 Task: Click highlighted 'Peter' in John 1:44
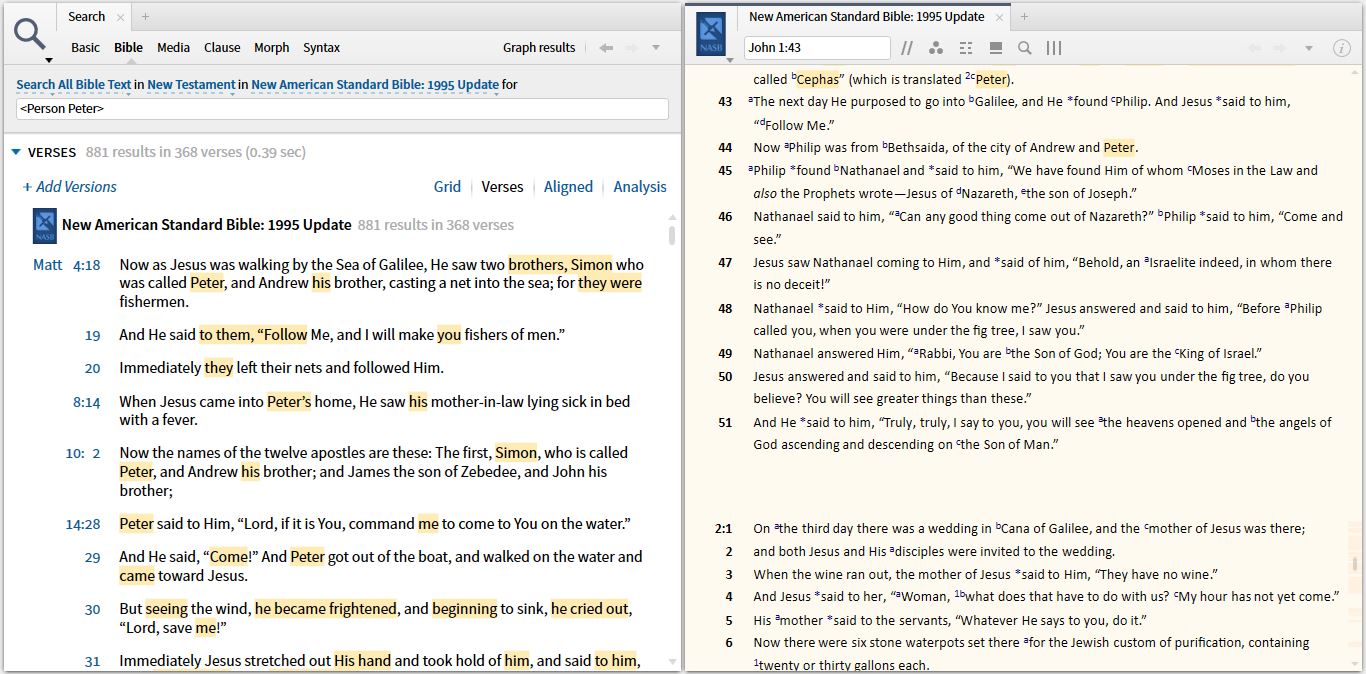(1119, 147)
